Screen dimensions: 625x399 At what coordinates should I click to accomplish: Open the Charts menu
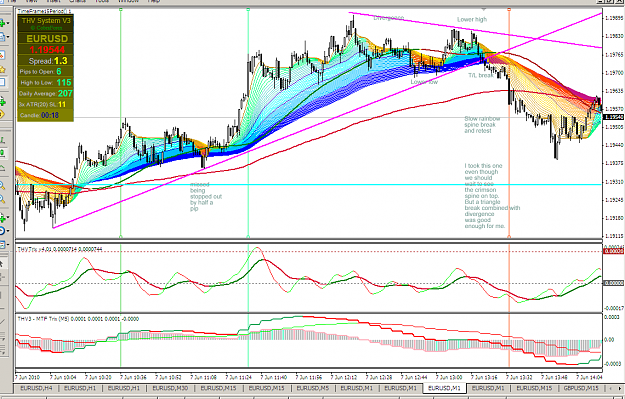tap(77, 1)
